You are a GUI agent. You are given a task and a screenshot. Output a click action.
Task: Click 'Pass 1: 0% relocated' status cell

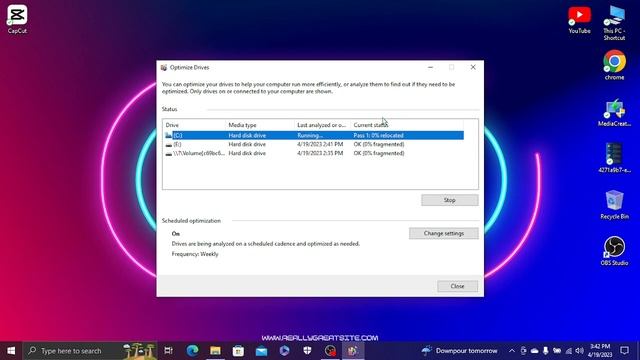pos(378,136)
